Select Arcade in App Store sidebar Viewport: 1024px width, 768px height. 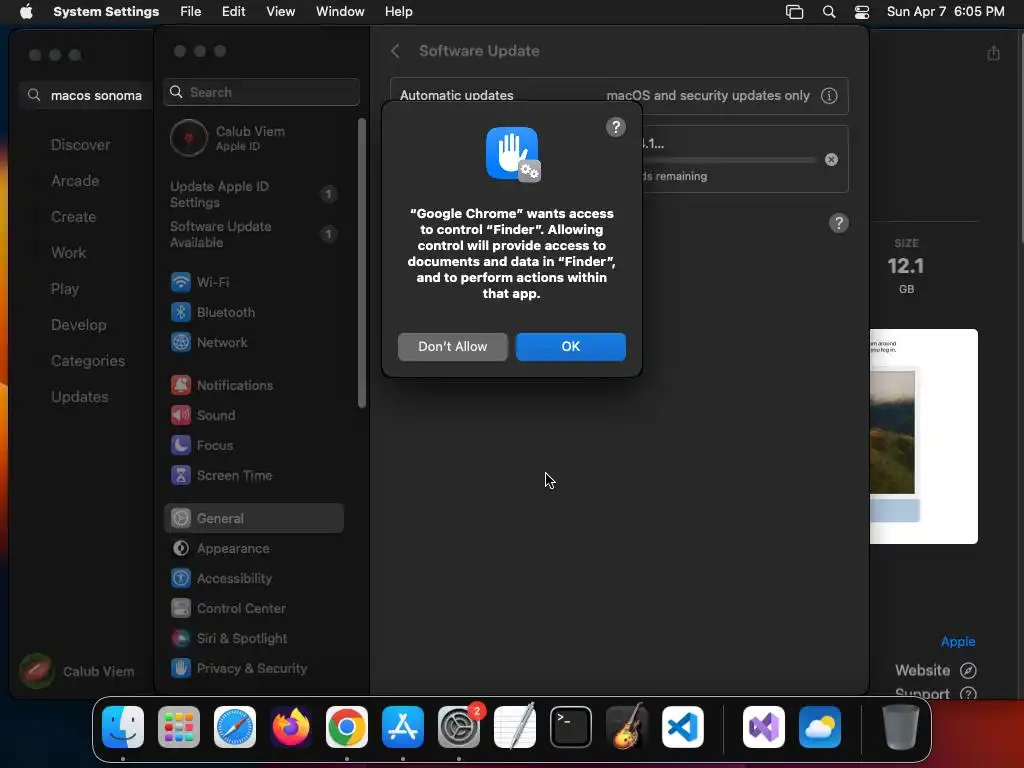[75, 181]
